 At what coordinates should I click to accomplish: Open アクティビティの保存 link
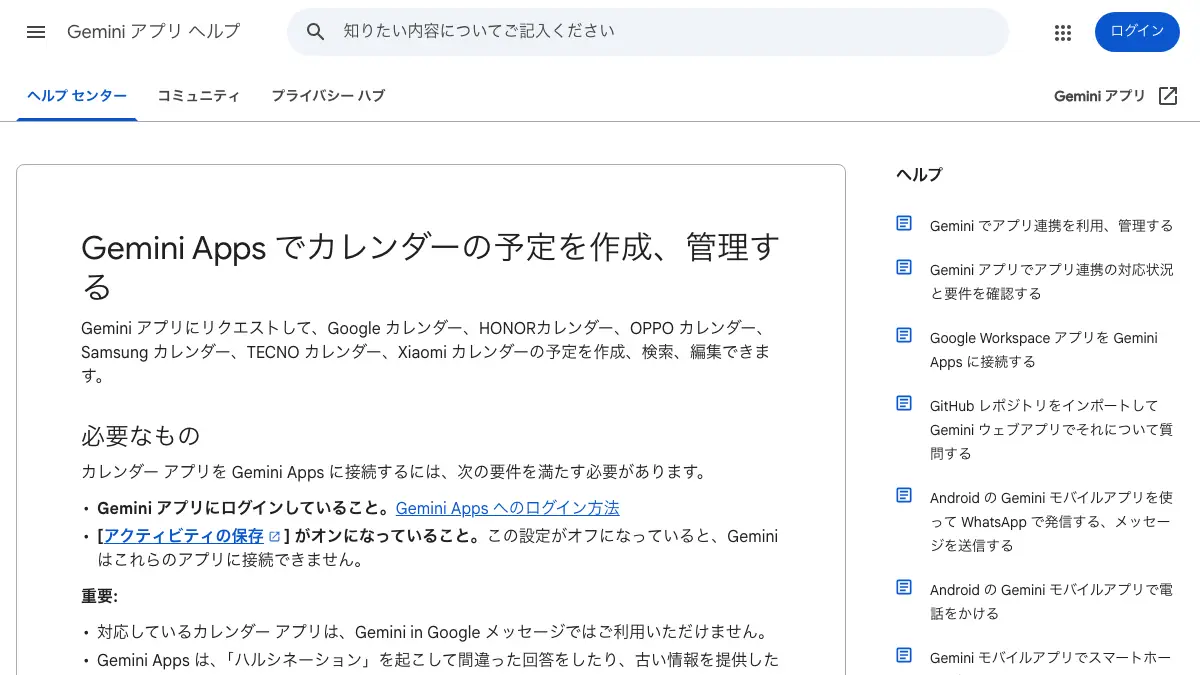tap(191, 536)
